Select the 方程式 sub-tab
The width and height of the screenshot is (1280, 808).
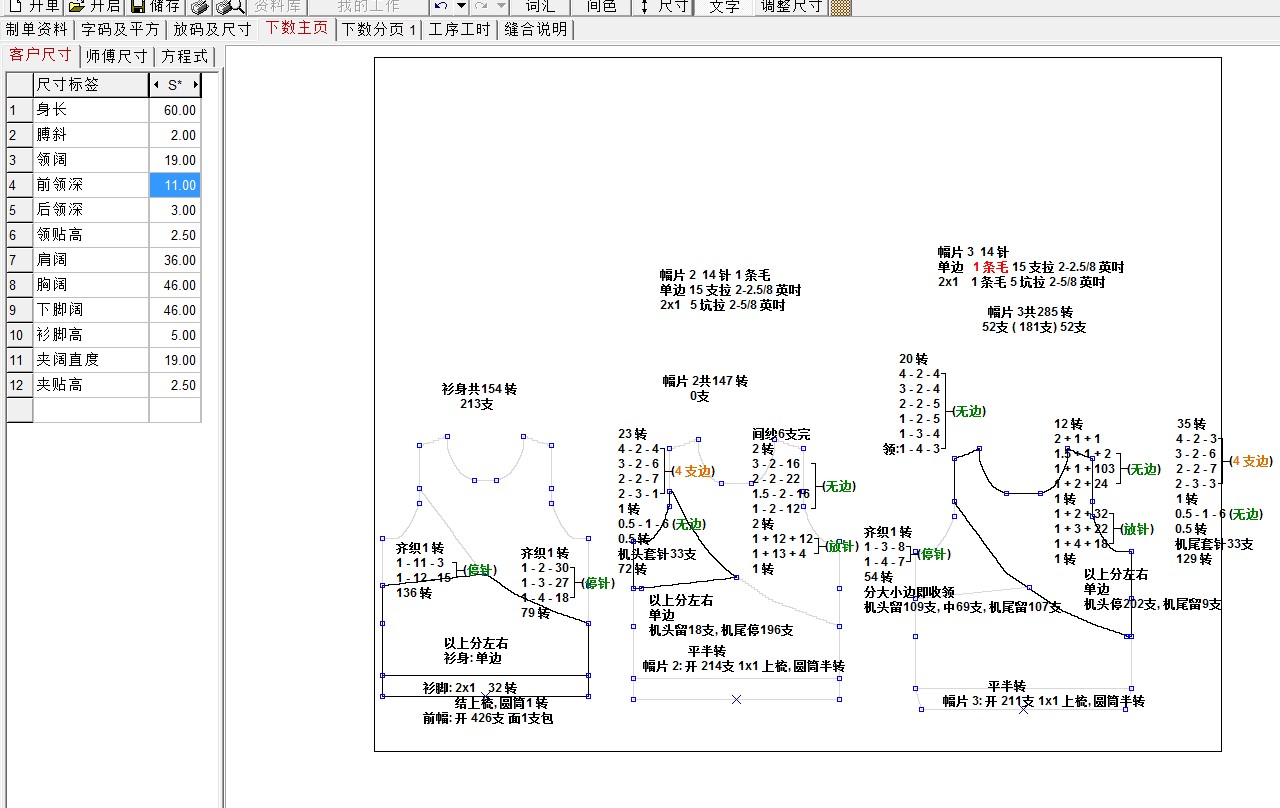tap(184, 56)
